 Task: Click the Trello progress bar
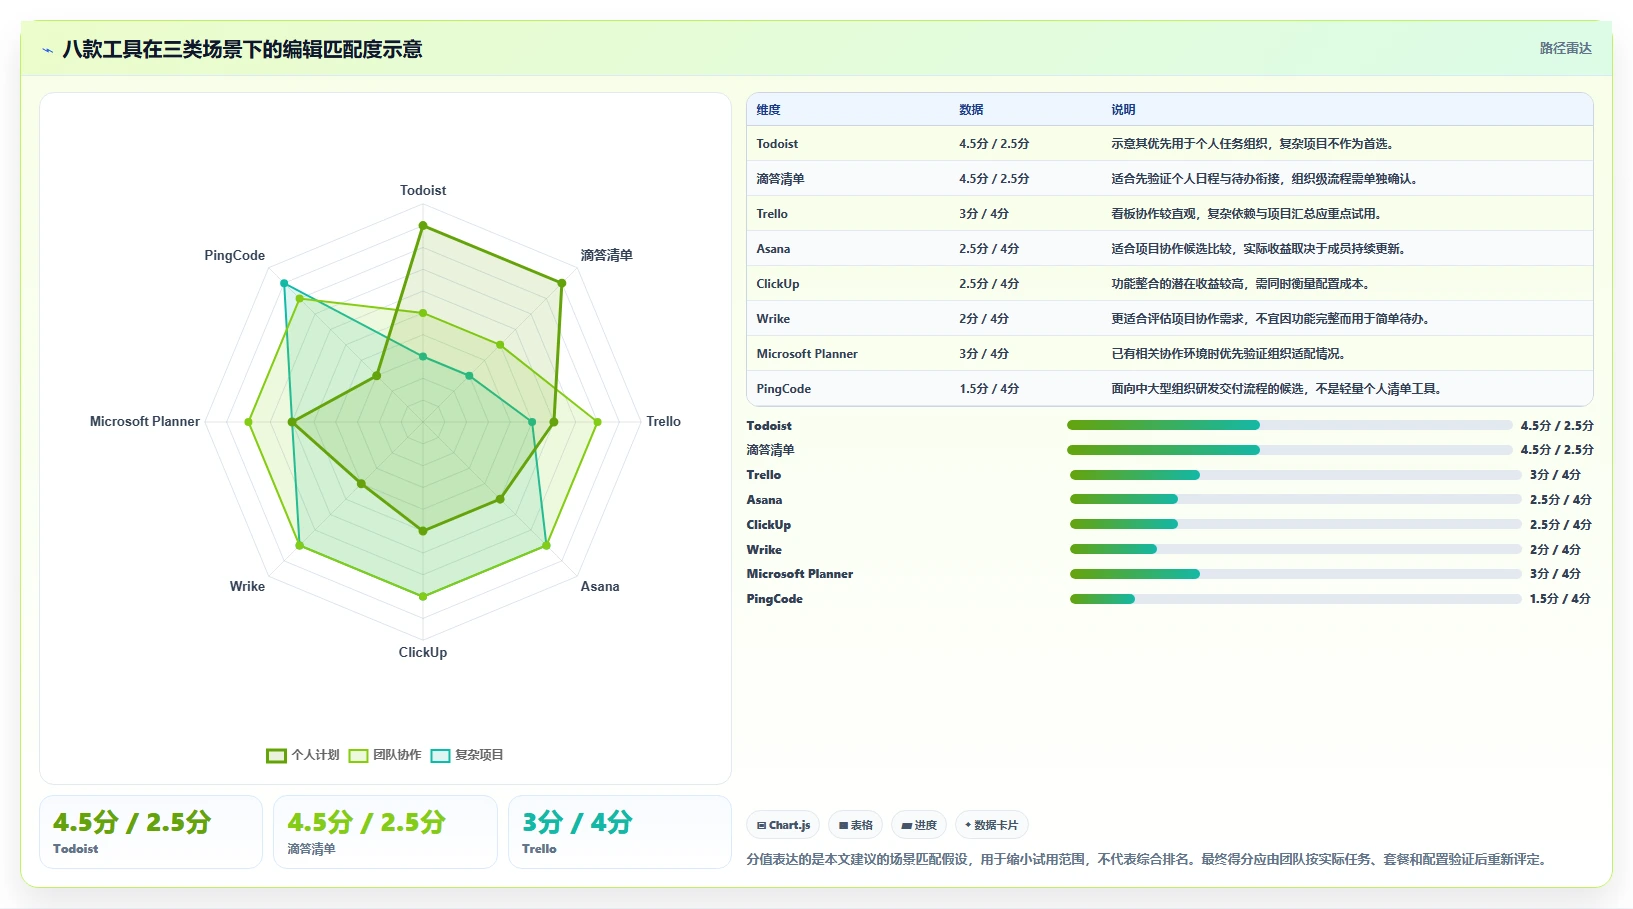pyautogui.click(x=1295, y=475)
